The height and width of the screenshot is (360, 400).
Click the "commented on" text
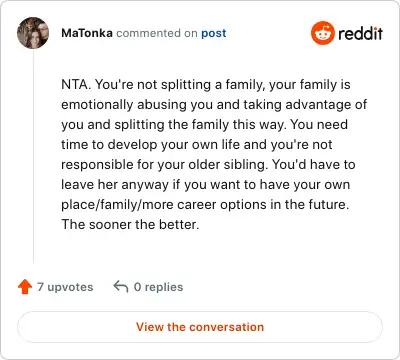[157, 33]
